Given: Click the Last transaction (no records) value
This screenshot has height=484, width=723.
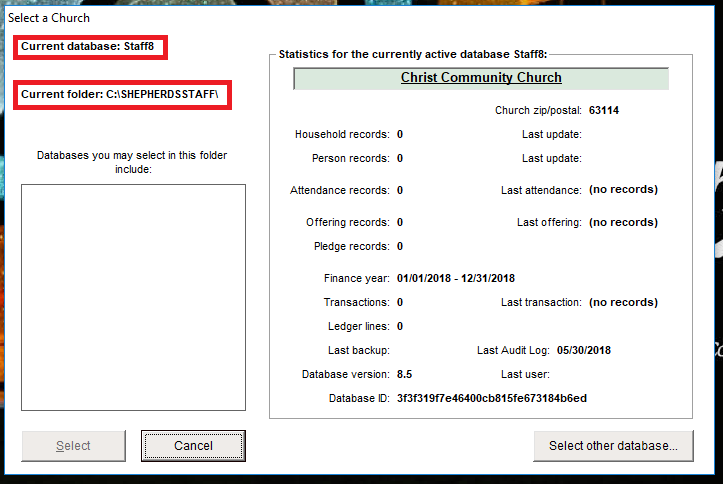Looking at the screenshot, I should coord(623,302).
